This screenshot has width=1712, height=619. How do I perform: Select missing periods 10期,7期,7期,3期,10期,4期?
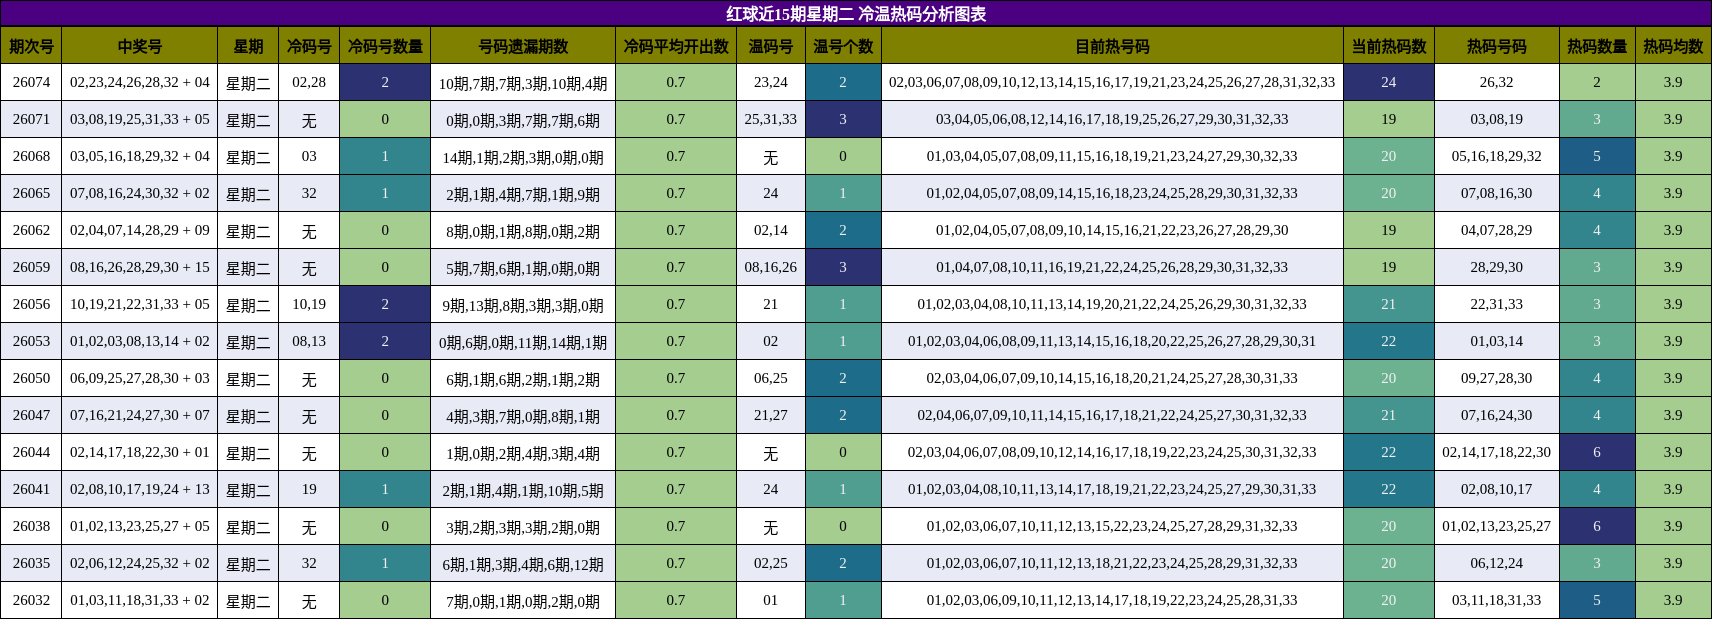[x=523, y=83]
